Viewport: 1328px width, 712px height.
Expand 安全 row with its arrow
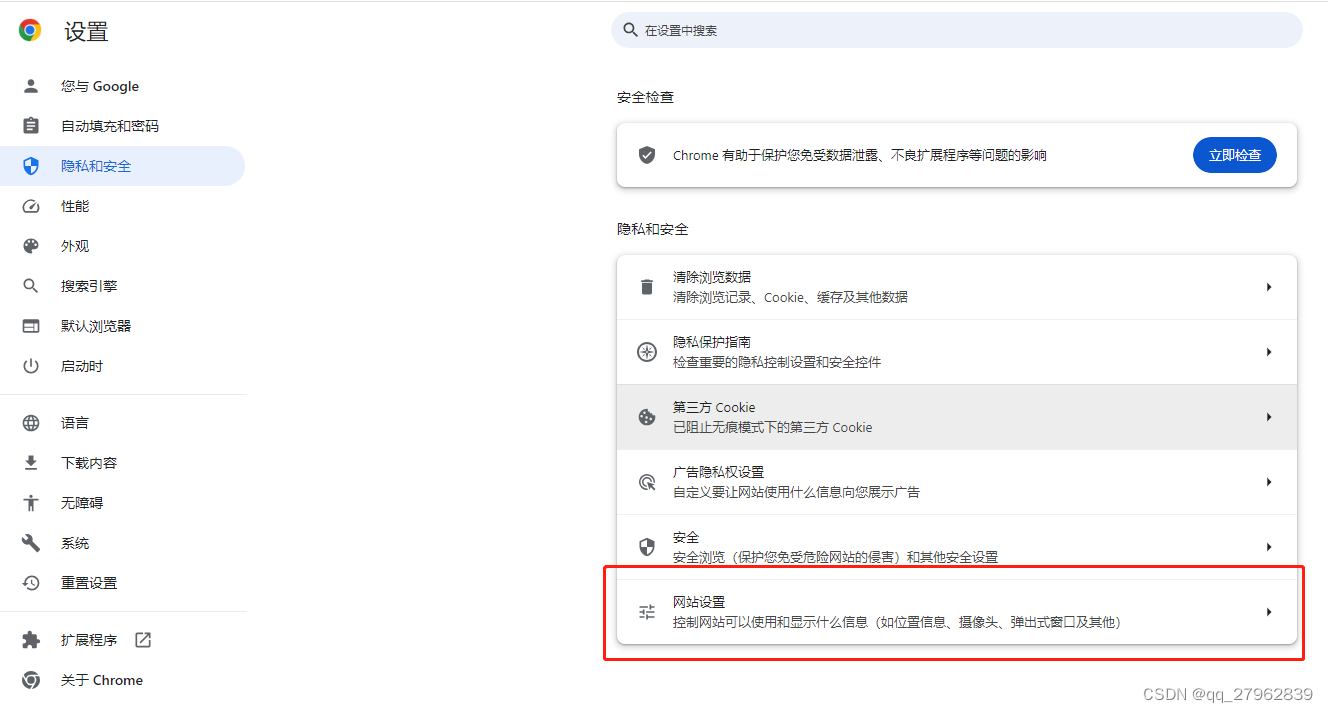click(x=1269, y=547)
